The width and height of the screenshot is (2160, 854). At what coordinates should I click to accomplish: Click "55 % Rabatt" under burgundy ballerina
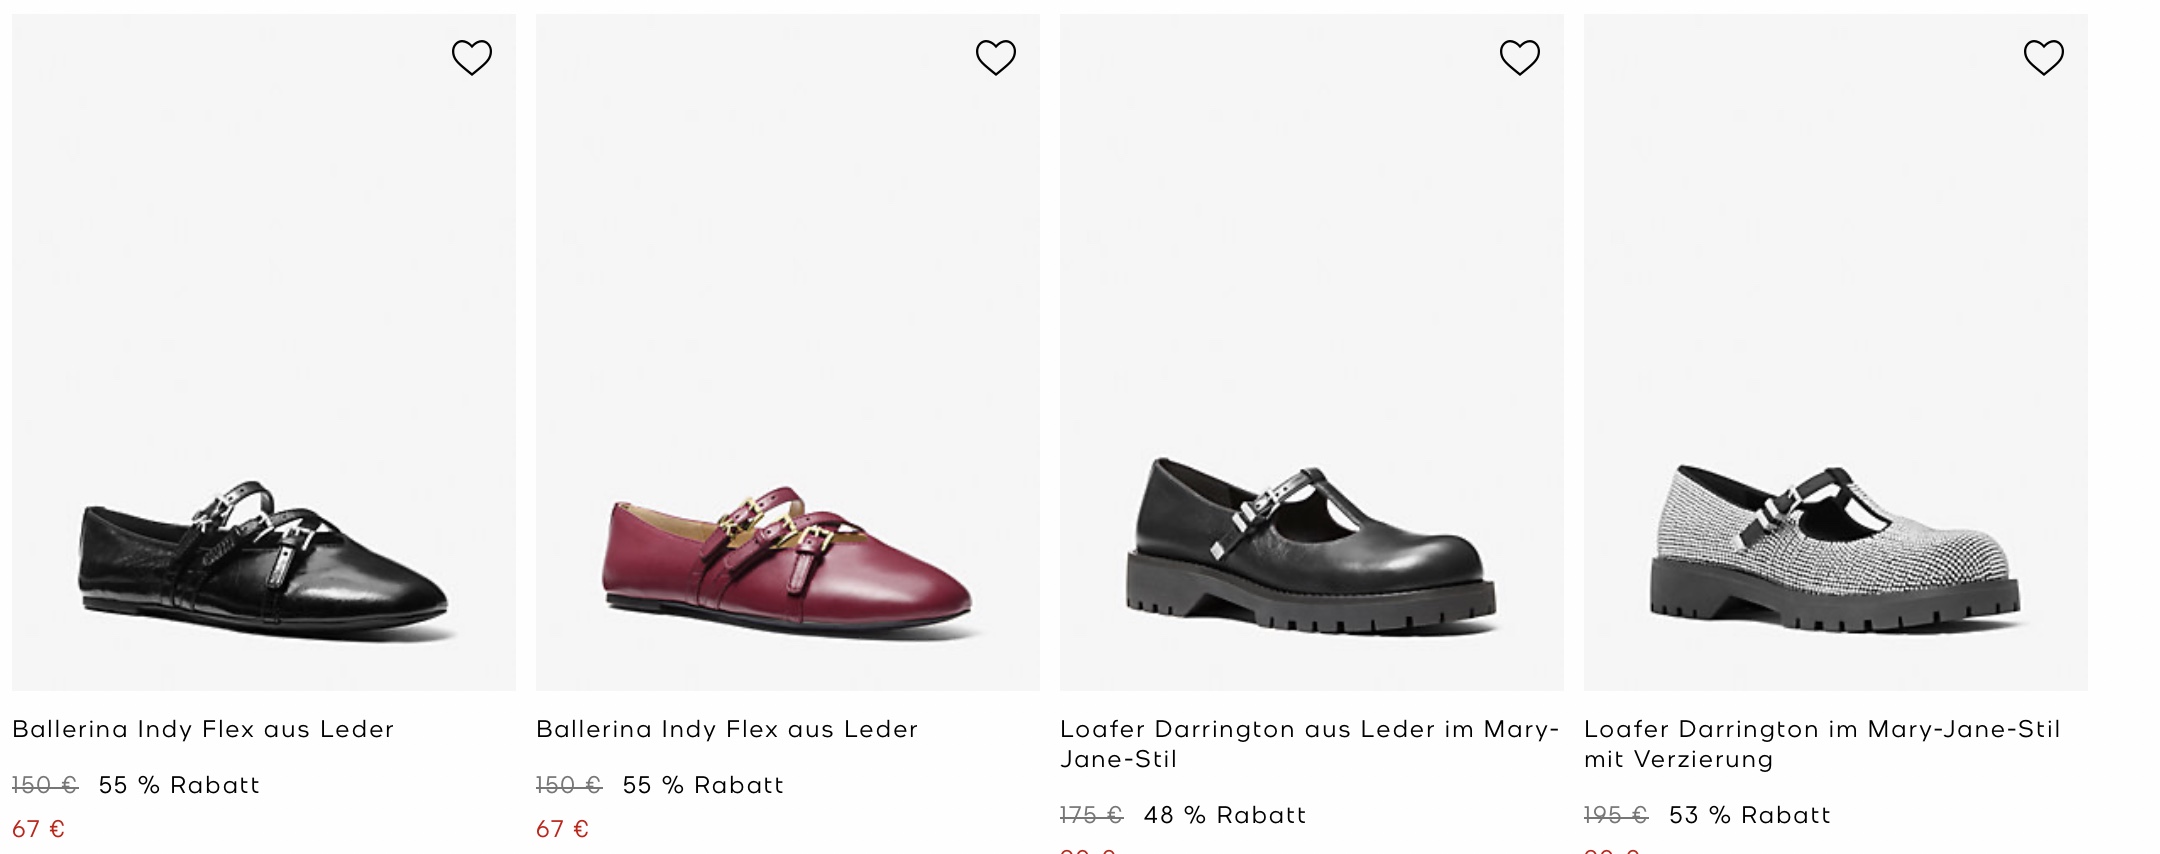[x=703, y=785]
